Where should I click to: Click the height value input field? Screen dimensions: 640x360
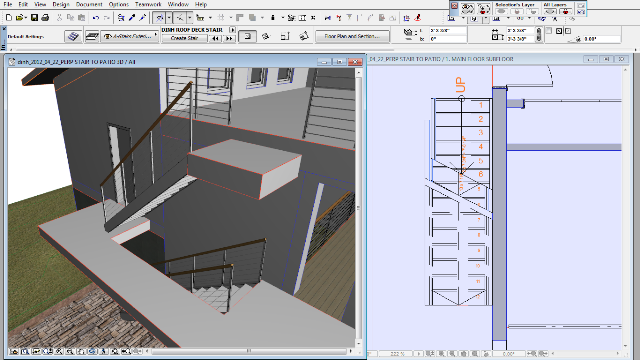(x=447, y=31)
